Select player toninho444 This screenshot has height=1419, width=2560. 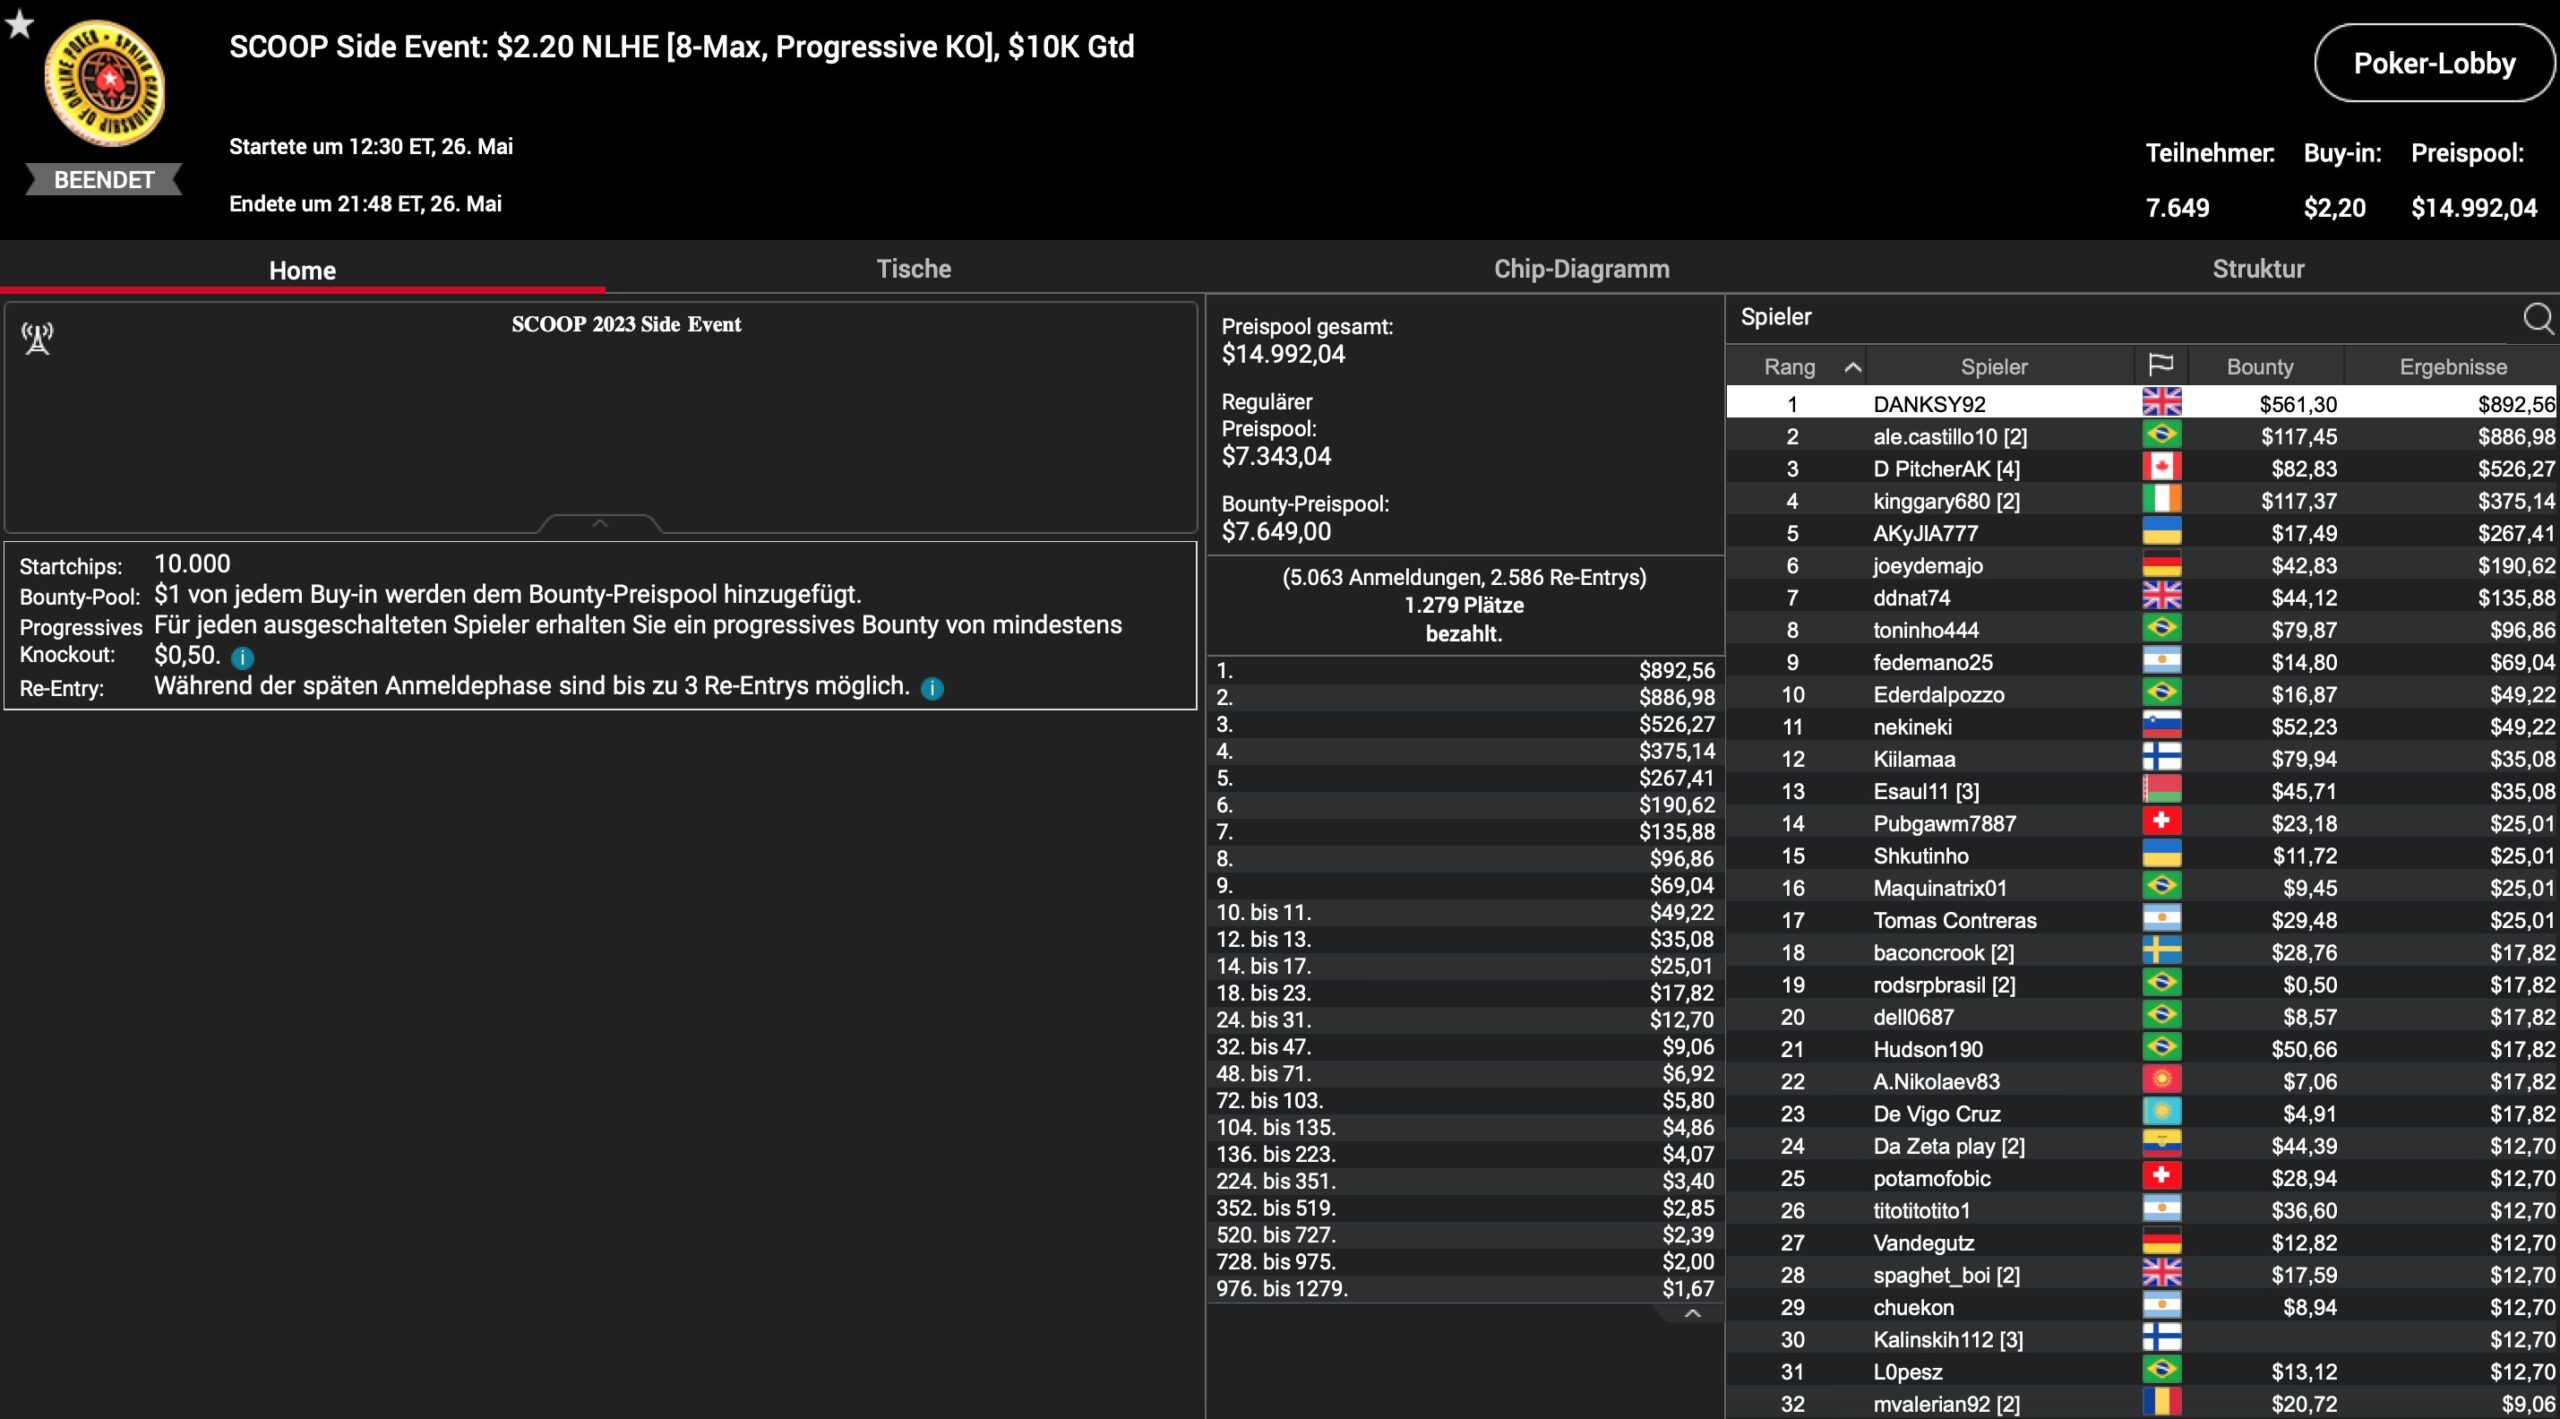pos(1925,629)
